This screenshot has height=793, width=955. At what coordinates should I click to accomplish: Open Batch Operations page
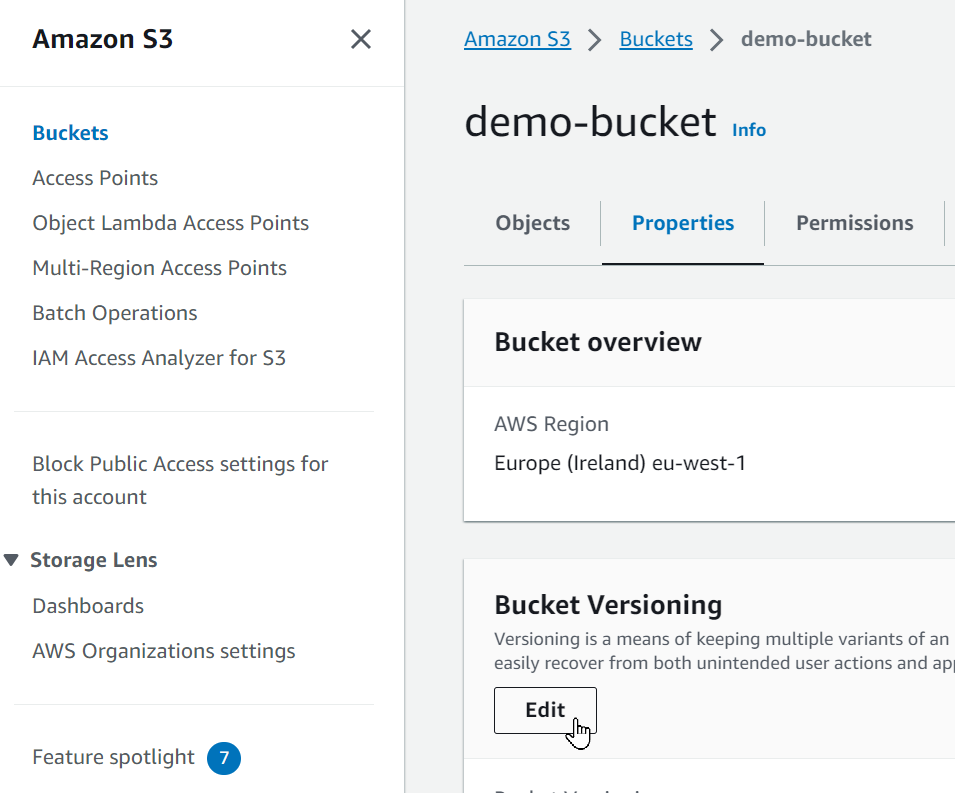coord(115,313)
